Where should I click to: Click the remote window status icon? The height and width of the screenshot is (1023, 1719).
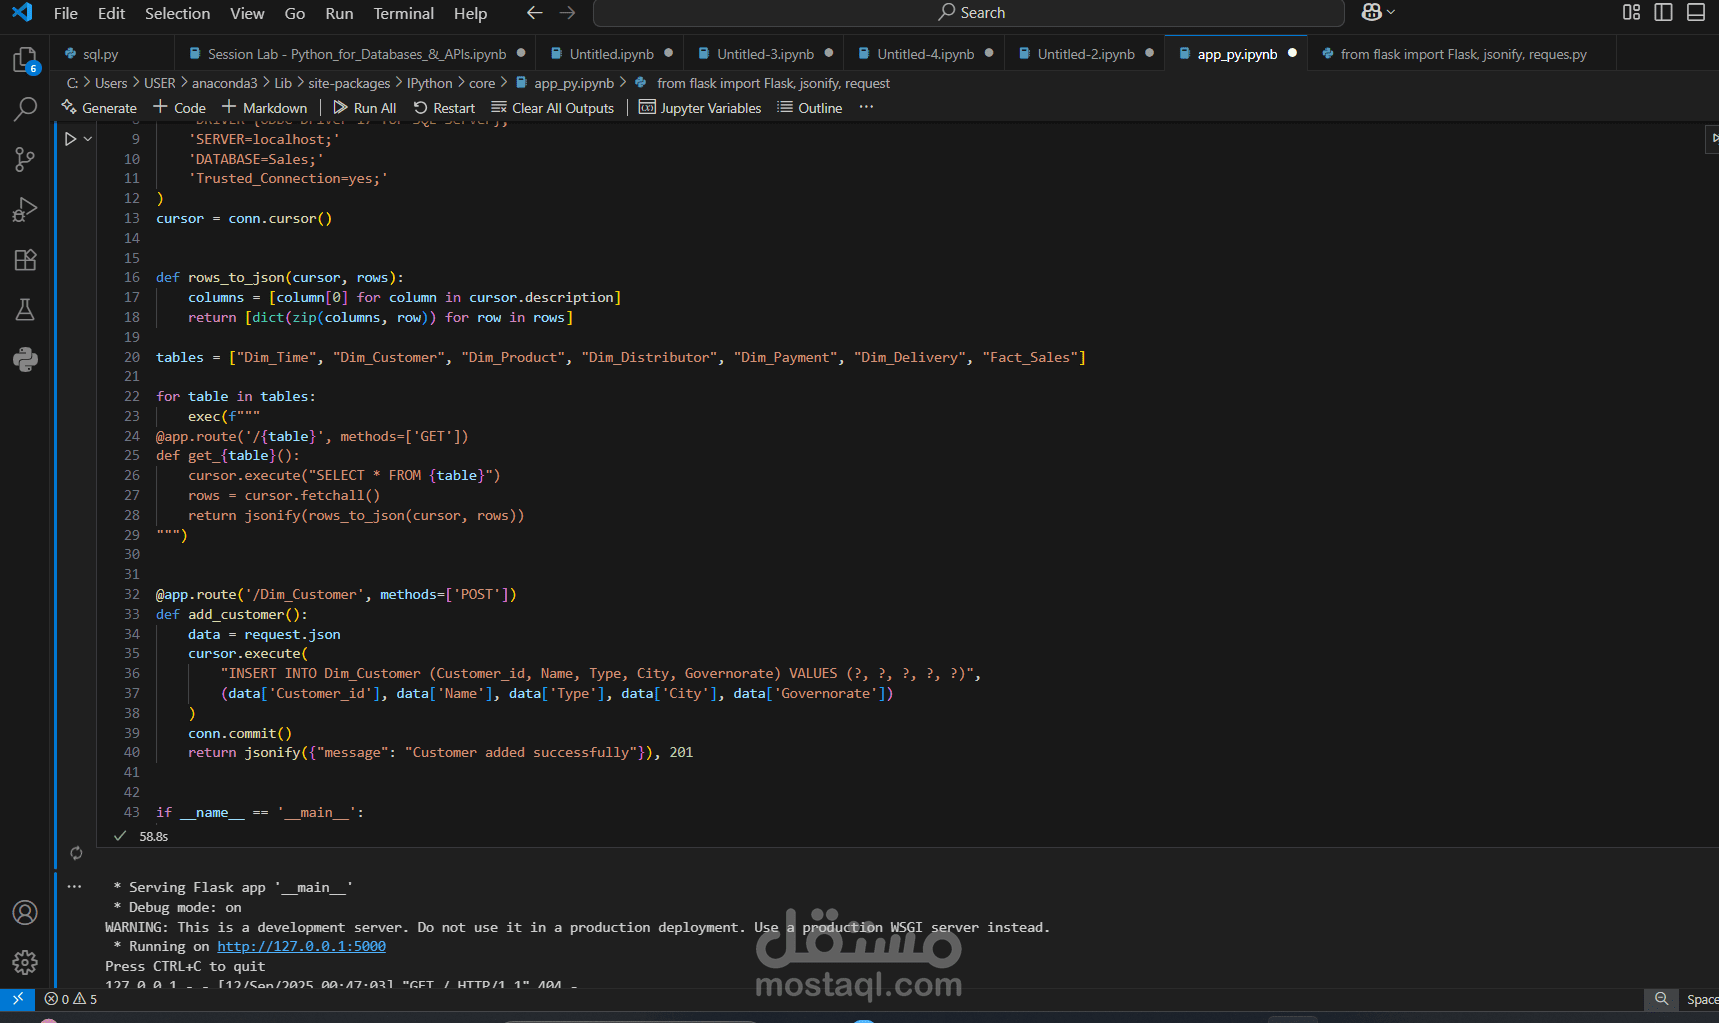click(17, 998)
